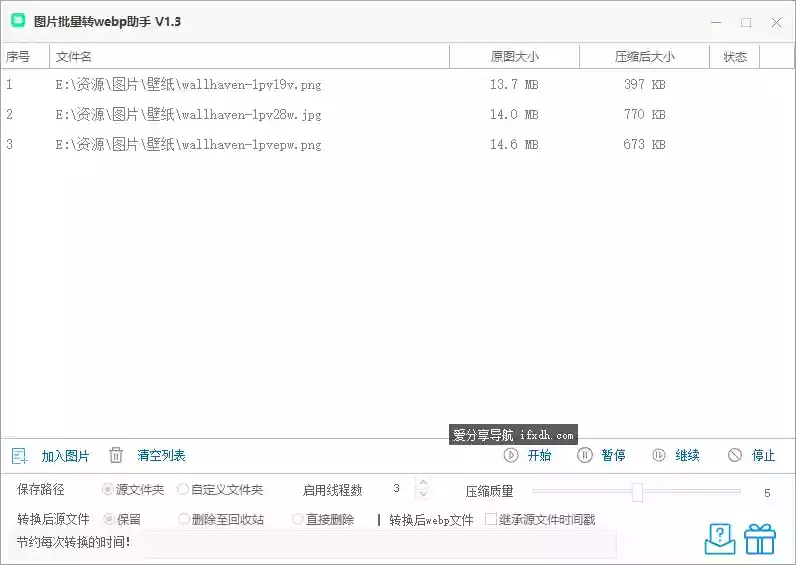Click the 暂停 button
The image size is (796, 565).
613,455
